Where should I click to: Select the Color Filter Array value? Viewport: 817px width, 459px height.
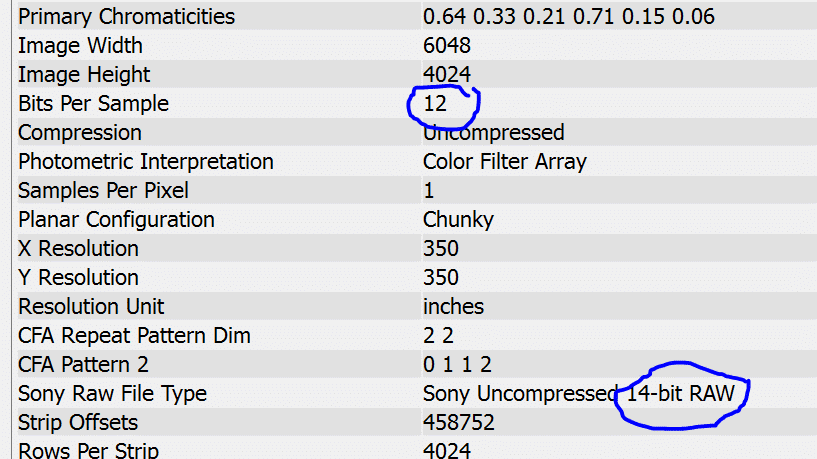point(504,162)
